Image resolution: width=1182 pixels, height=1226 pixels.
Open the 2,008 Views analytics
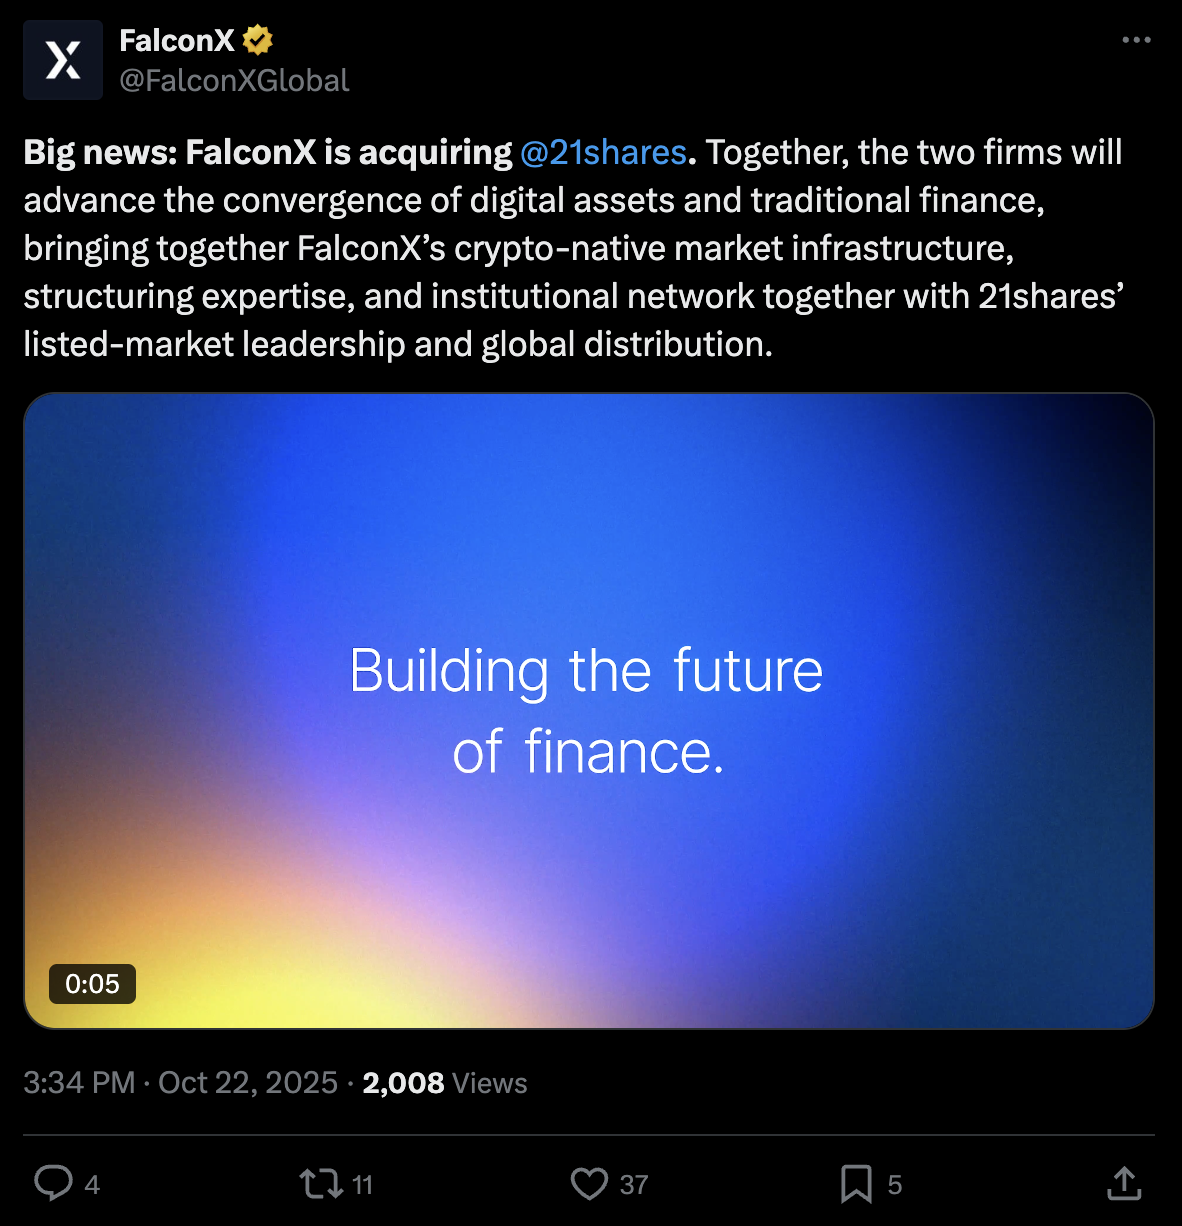tap(445, 1083)
